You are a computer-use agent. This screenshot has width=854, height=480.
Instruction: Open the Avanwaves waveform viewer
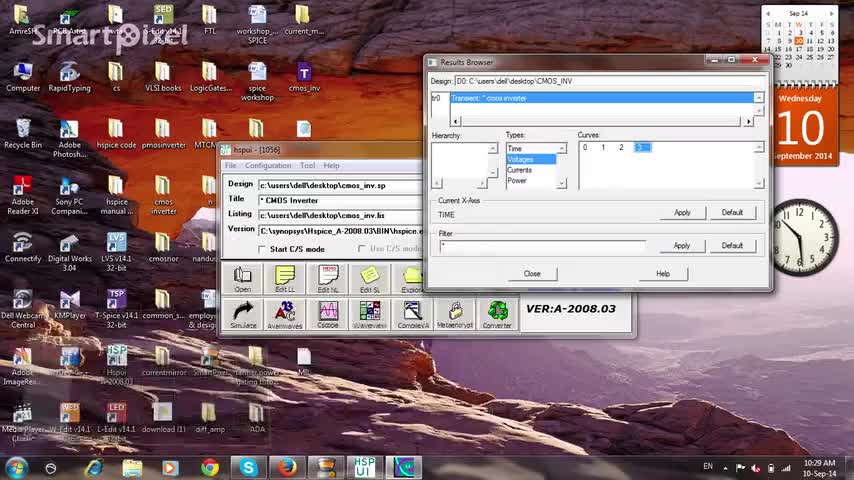point(285,314)
